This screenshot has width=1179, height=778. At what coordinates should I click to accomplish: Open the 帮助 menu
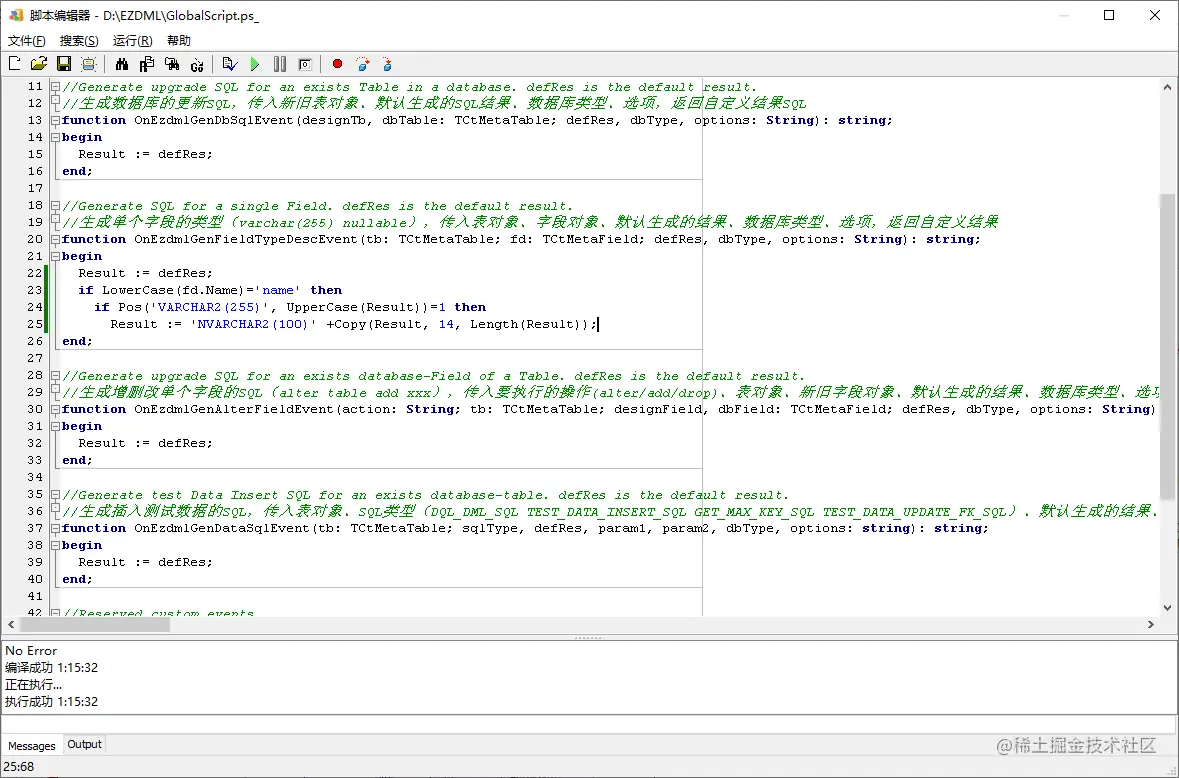click(x=179, y=41)
